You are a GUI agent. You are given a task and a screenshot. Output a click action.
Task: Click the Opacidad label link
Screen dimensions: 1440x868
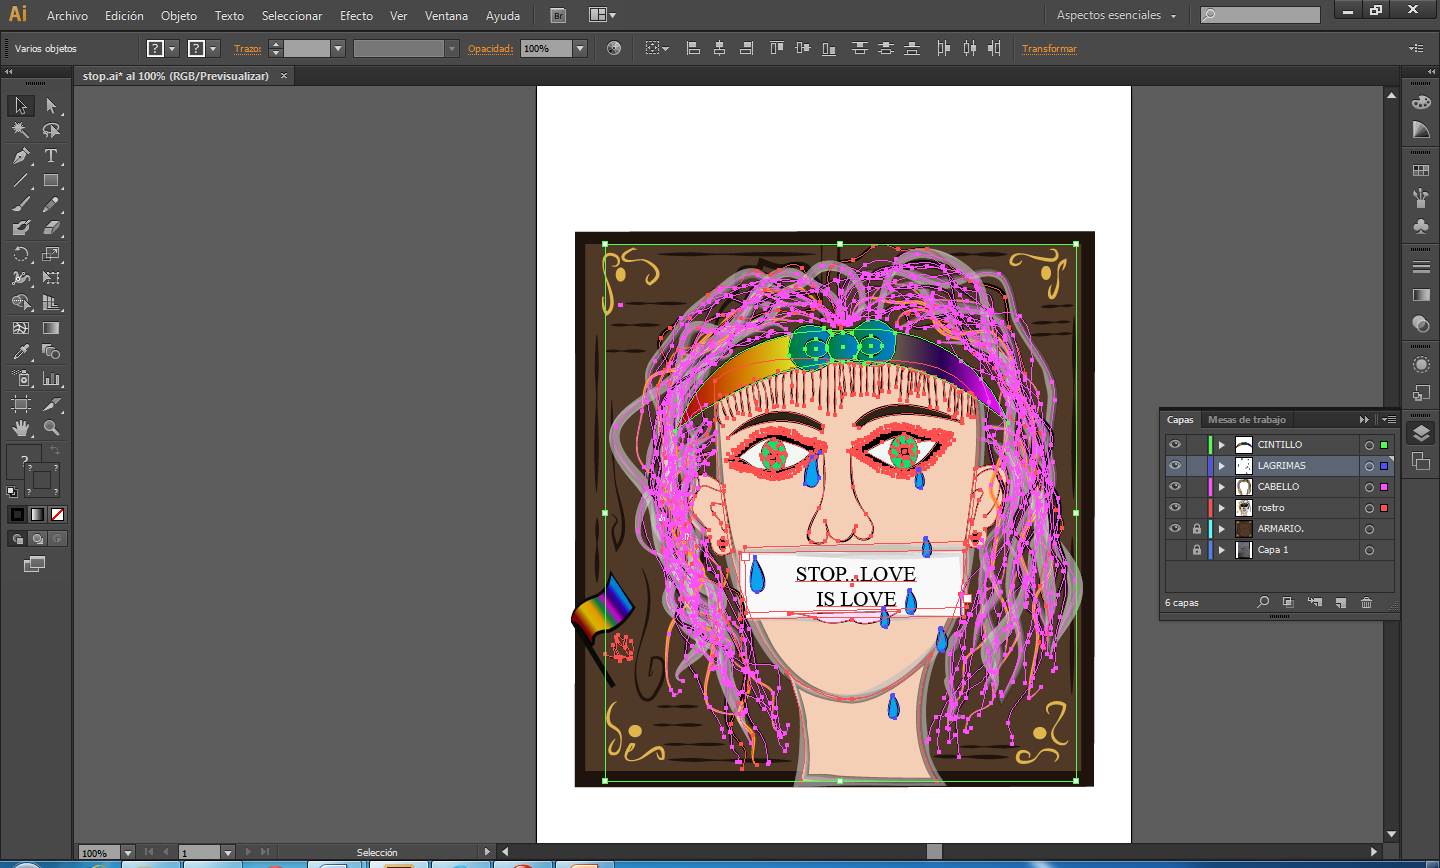(490, 48)
